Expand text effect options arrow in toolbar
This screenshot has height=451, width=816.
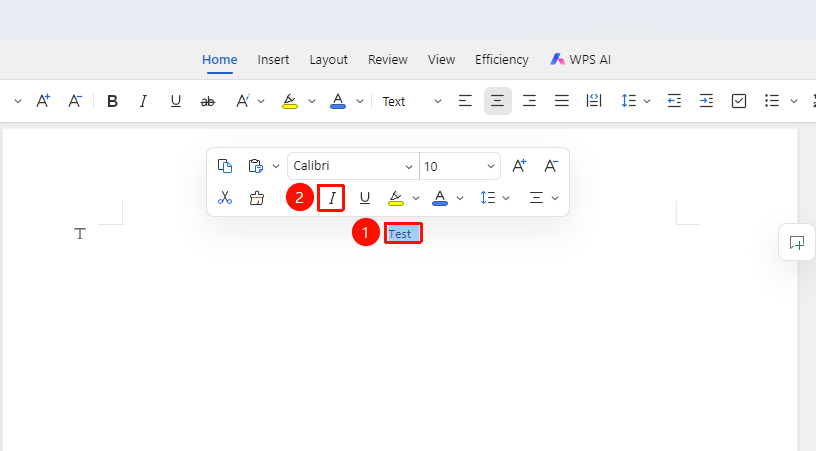click(261, 101)
